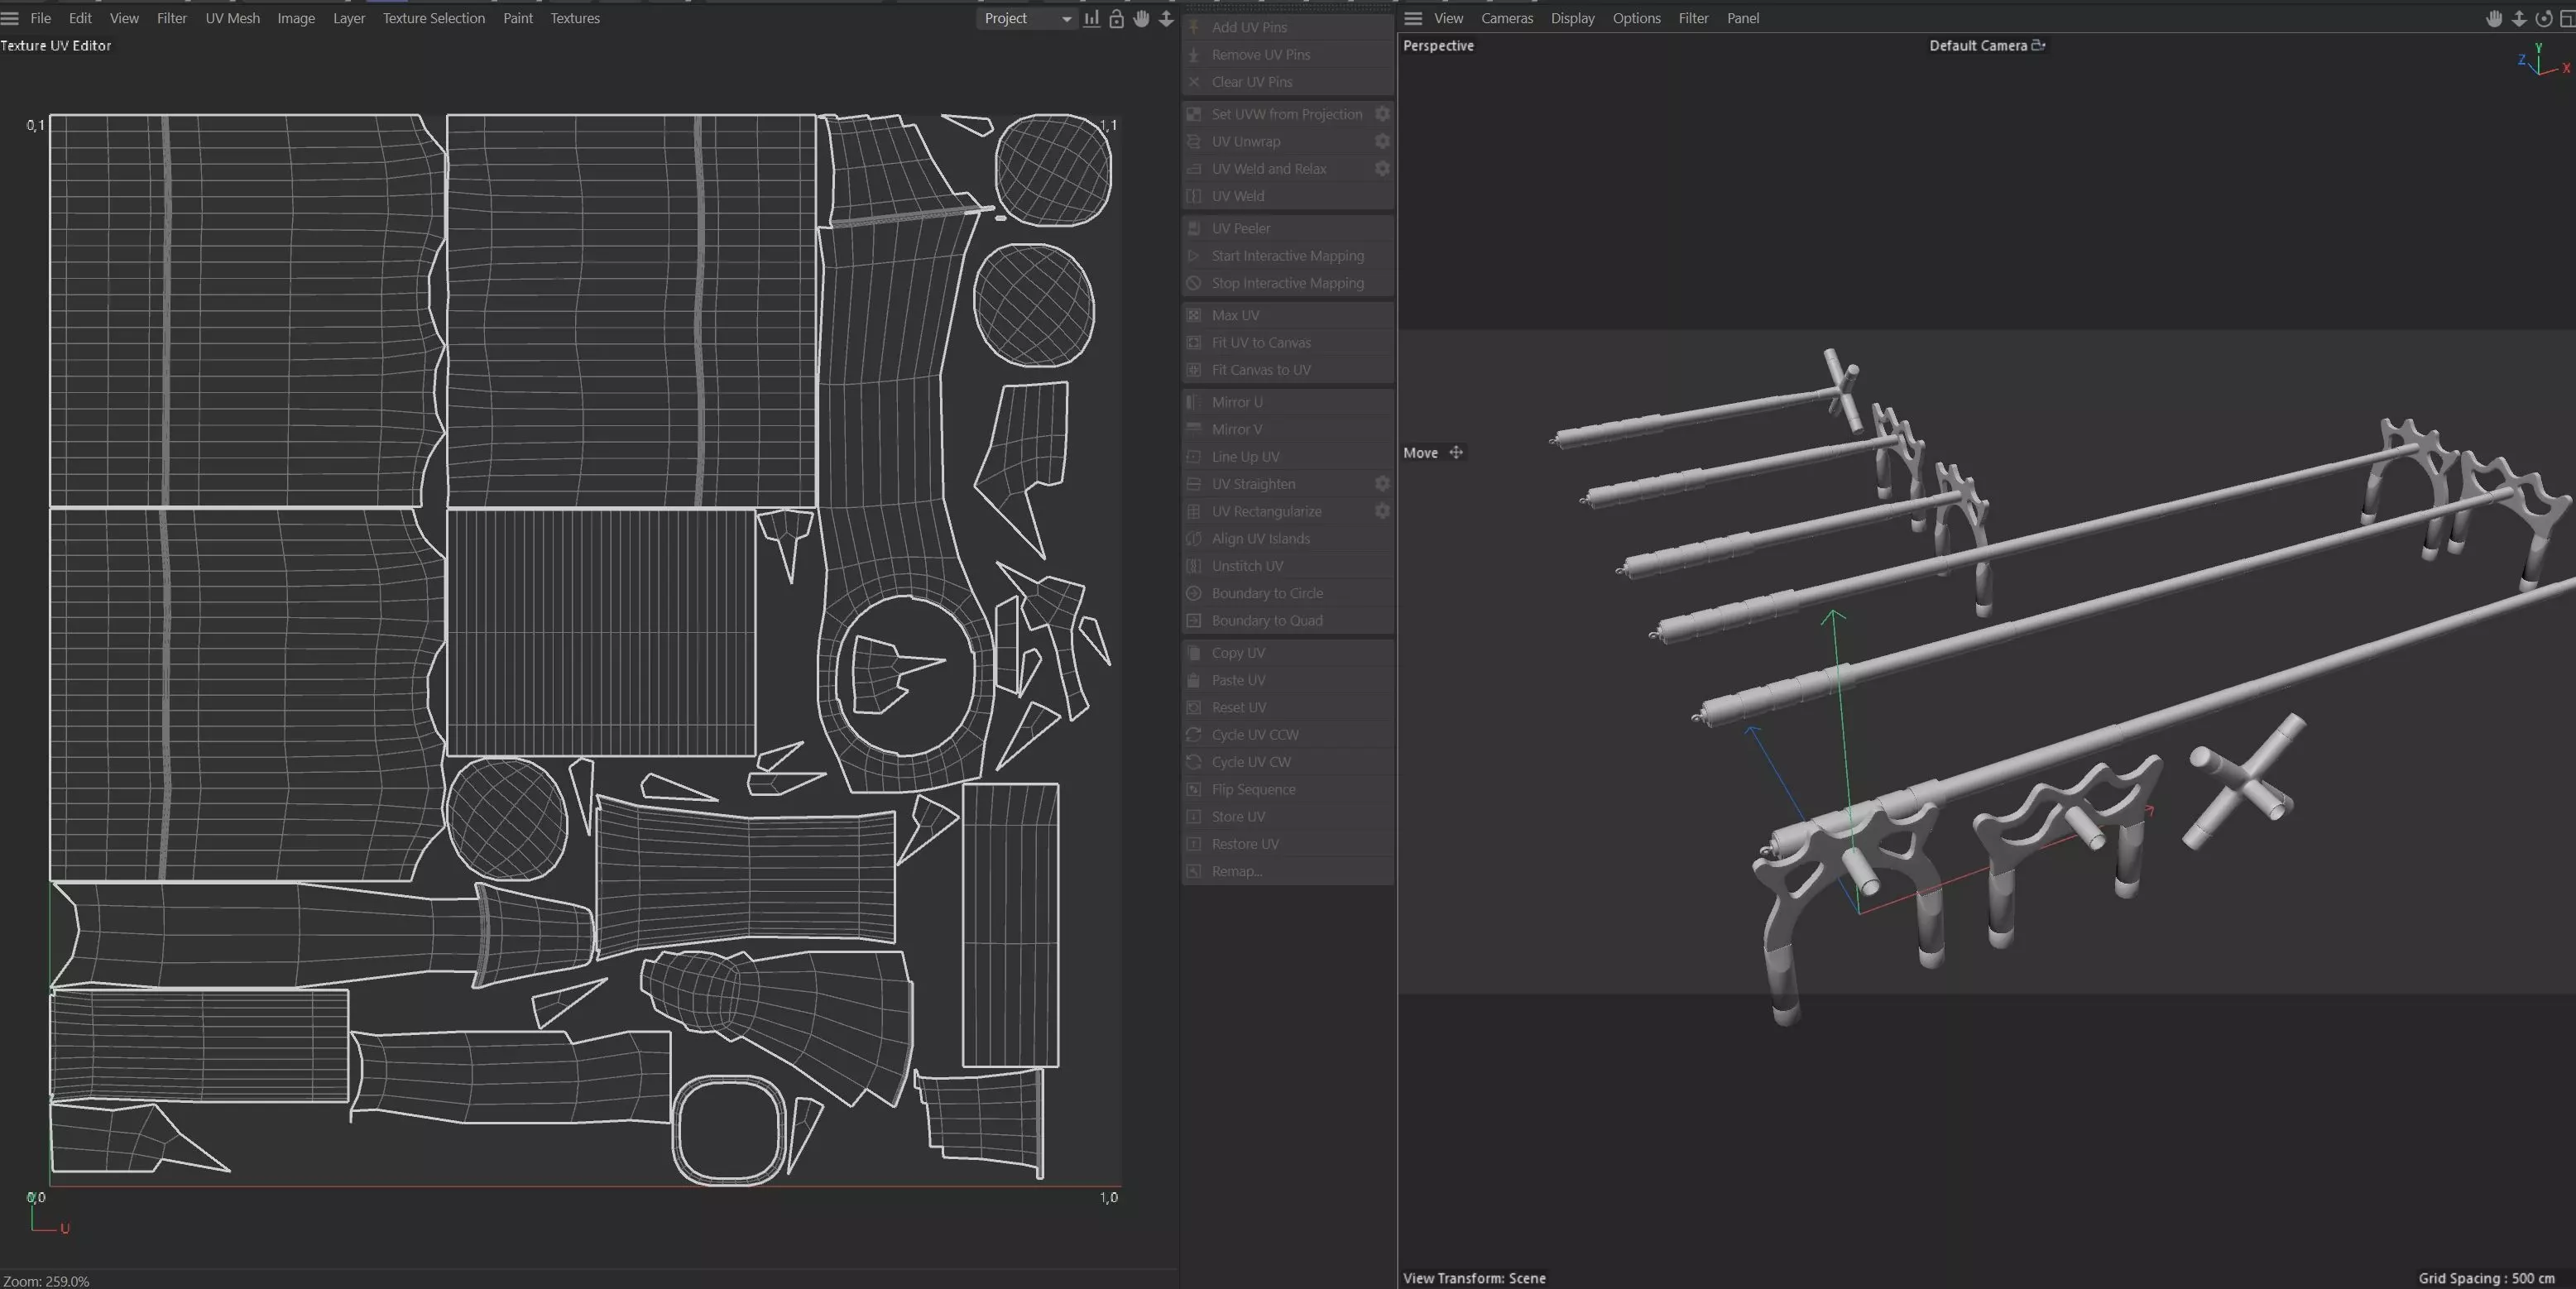Toggle the lock icon in UV editor toolbar
Image resolution: width=2576 pixels, height=1289 pixels.
1117,19
